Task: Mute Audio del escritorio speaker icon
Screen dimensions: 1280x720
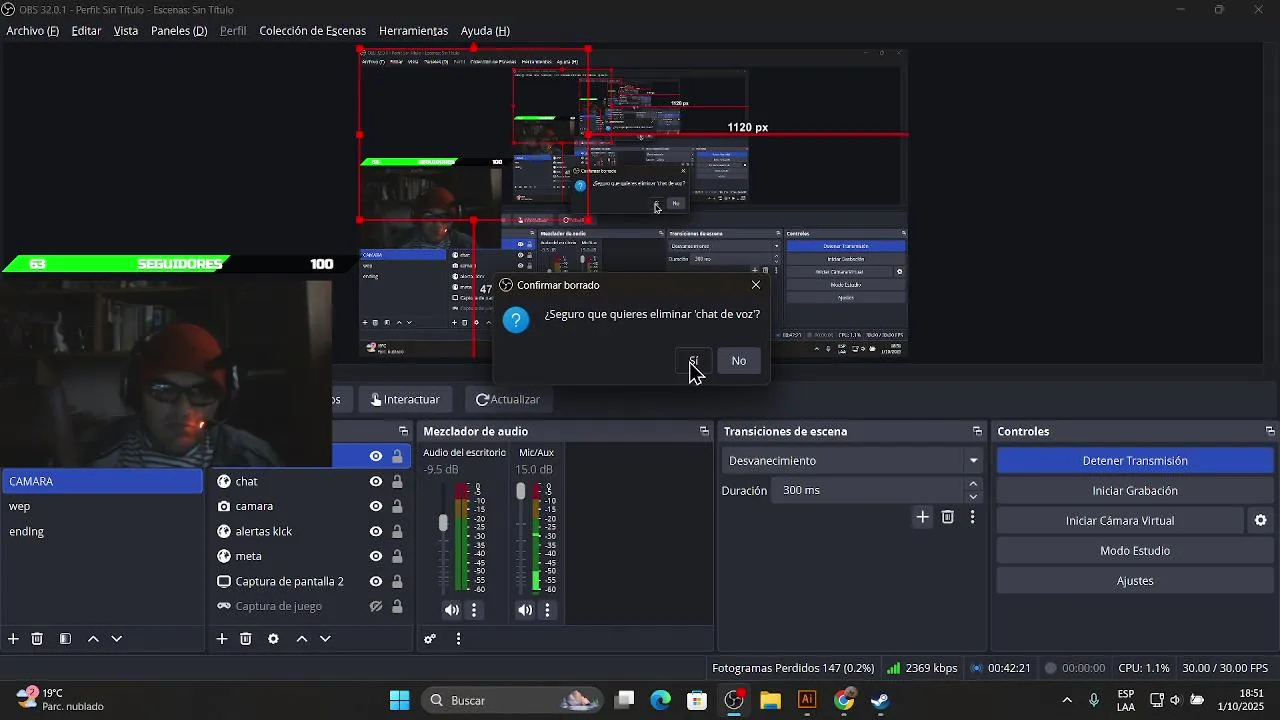Action: tap(452, 610)
